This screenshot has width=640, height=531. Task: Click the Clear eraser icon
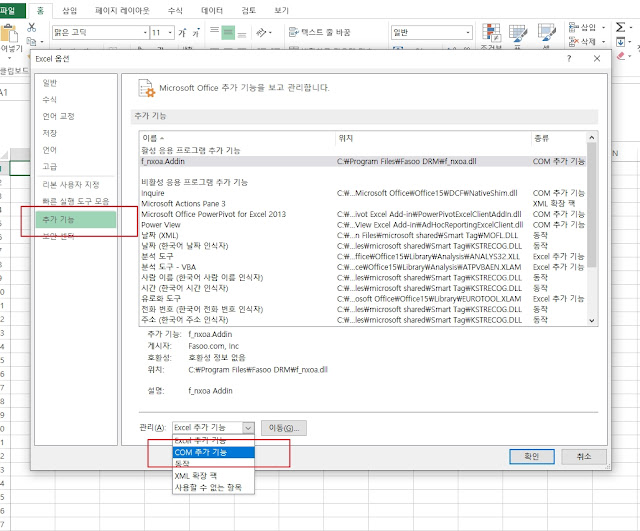pos(621,56)
